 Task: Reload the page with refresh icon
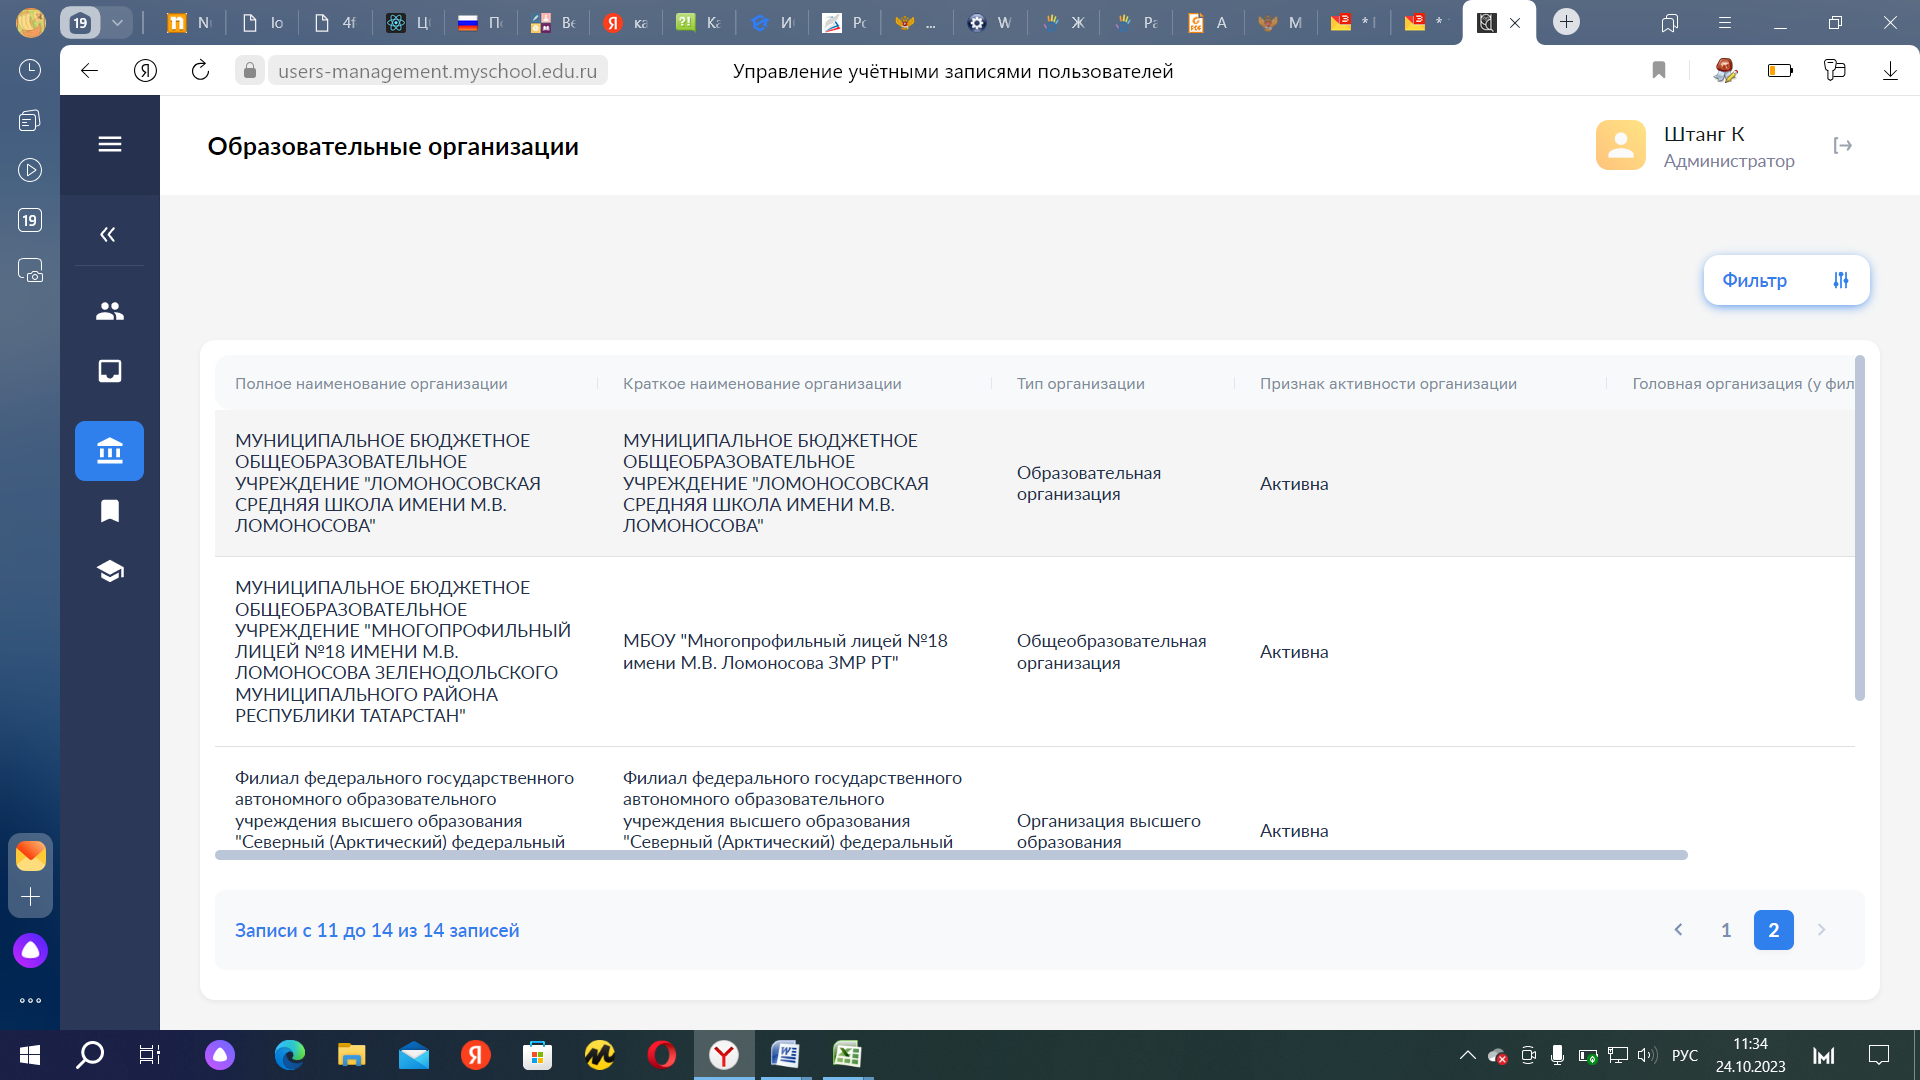point(200,70)
